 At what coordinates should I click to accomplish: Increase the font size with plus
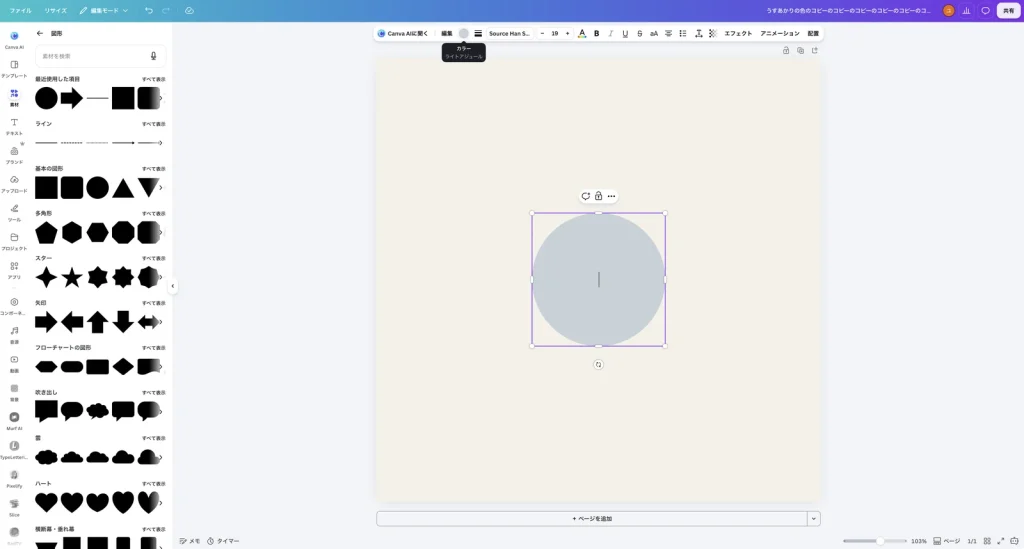coord(568,33)
